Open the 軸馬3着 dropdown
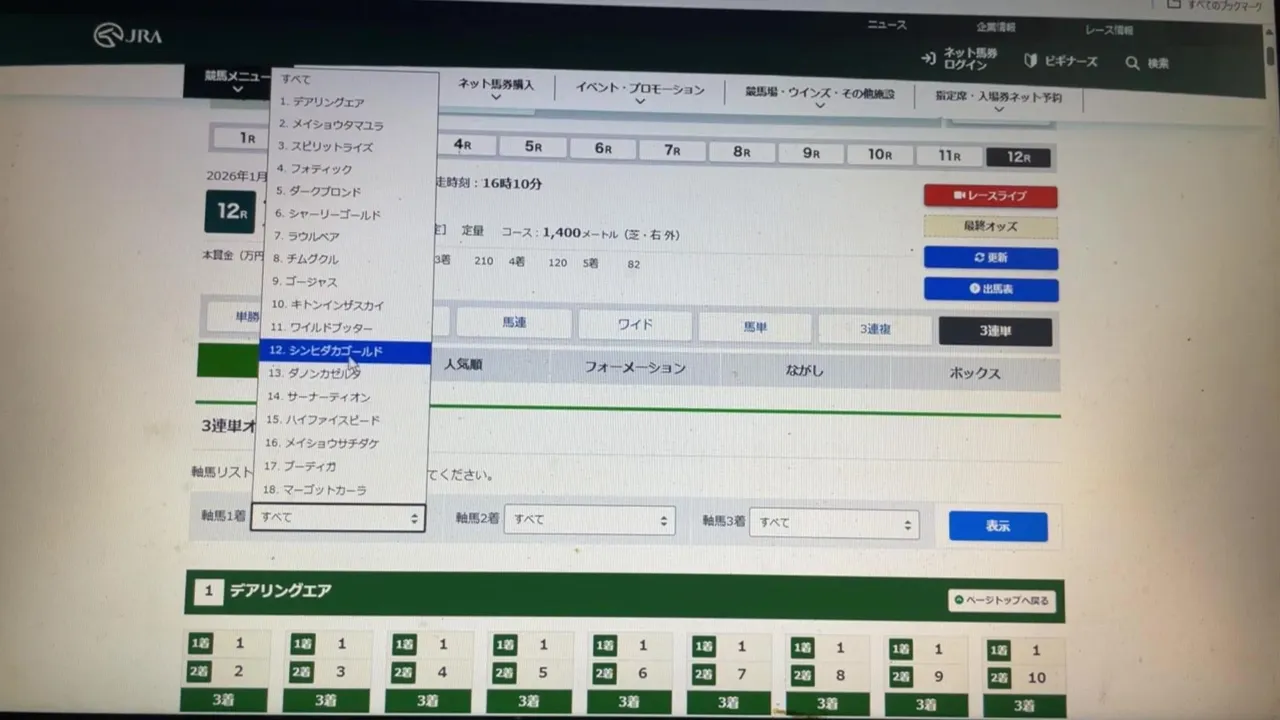This screenshot has width=1280, height=720. [834, 523]
